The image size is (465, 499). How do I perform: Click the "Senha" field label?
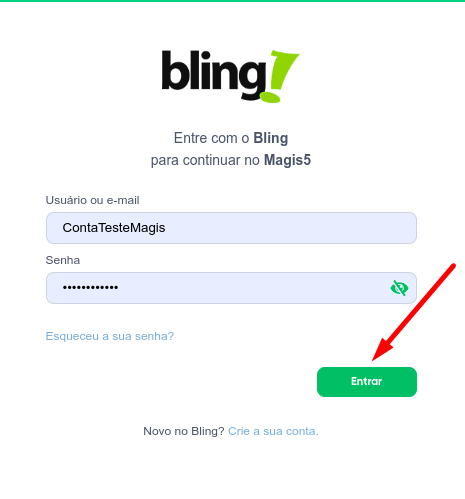click(x=63, y=260)
